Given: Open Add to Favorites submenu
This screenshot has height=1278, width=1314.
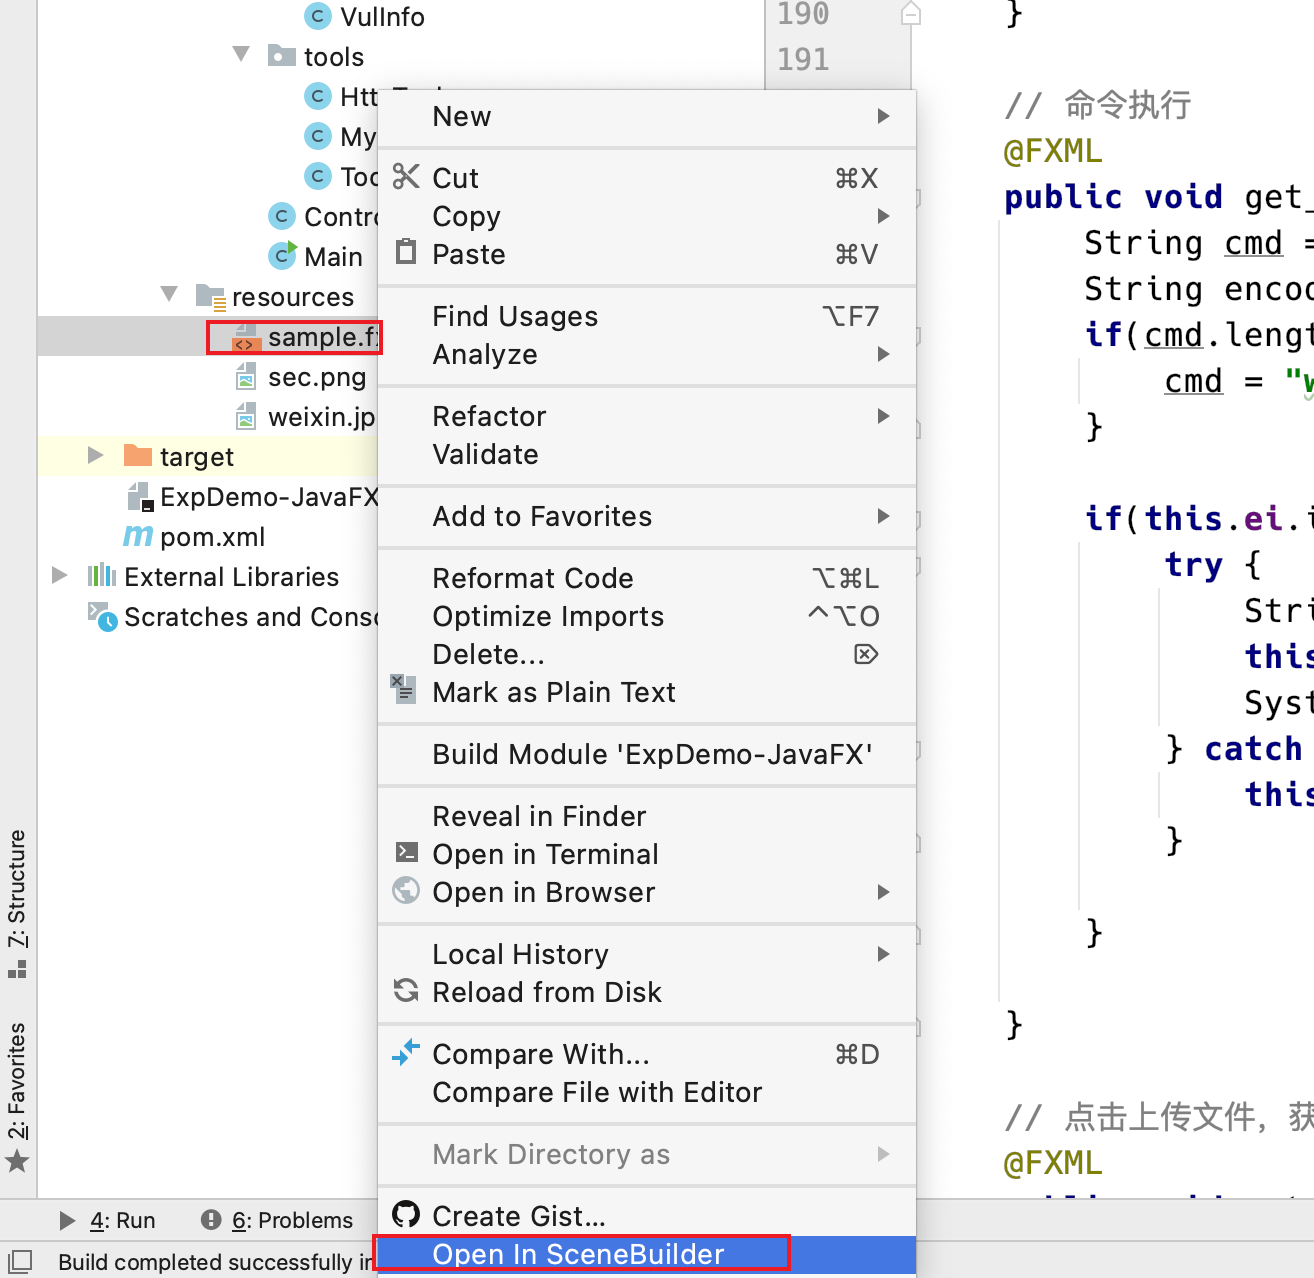Looking at the screenshot, I should (647, 516).
